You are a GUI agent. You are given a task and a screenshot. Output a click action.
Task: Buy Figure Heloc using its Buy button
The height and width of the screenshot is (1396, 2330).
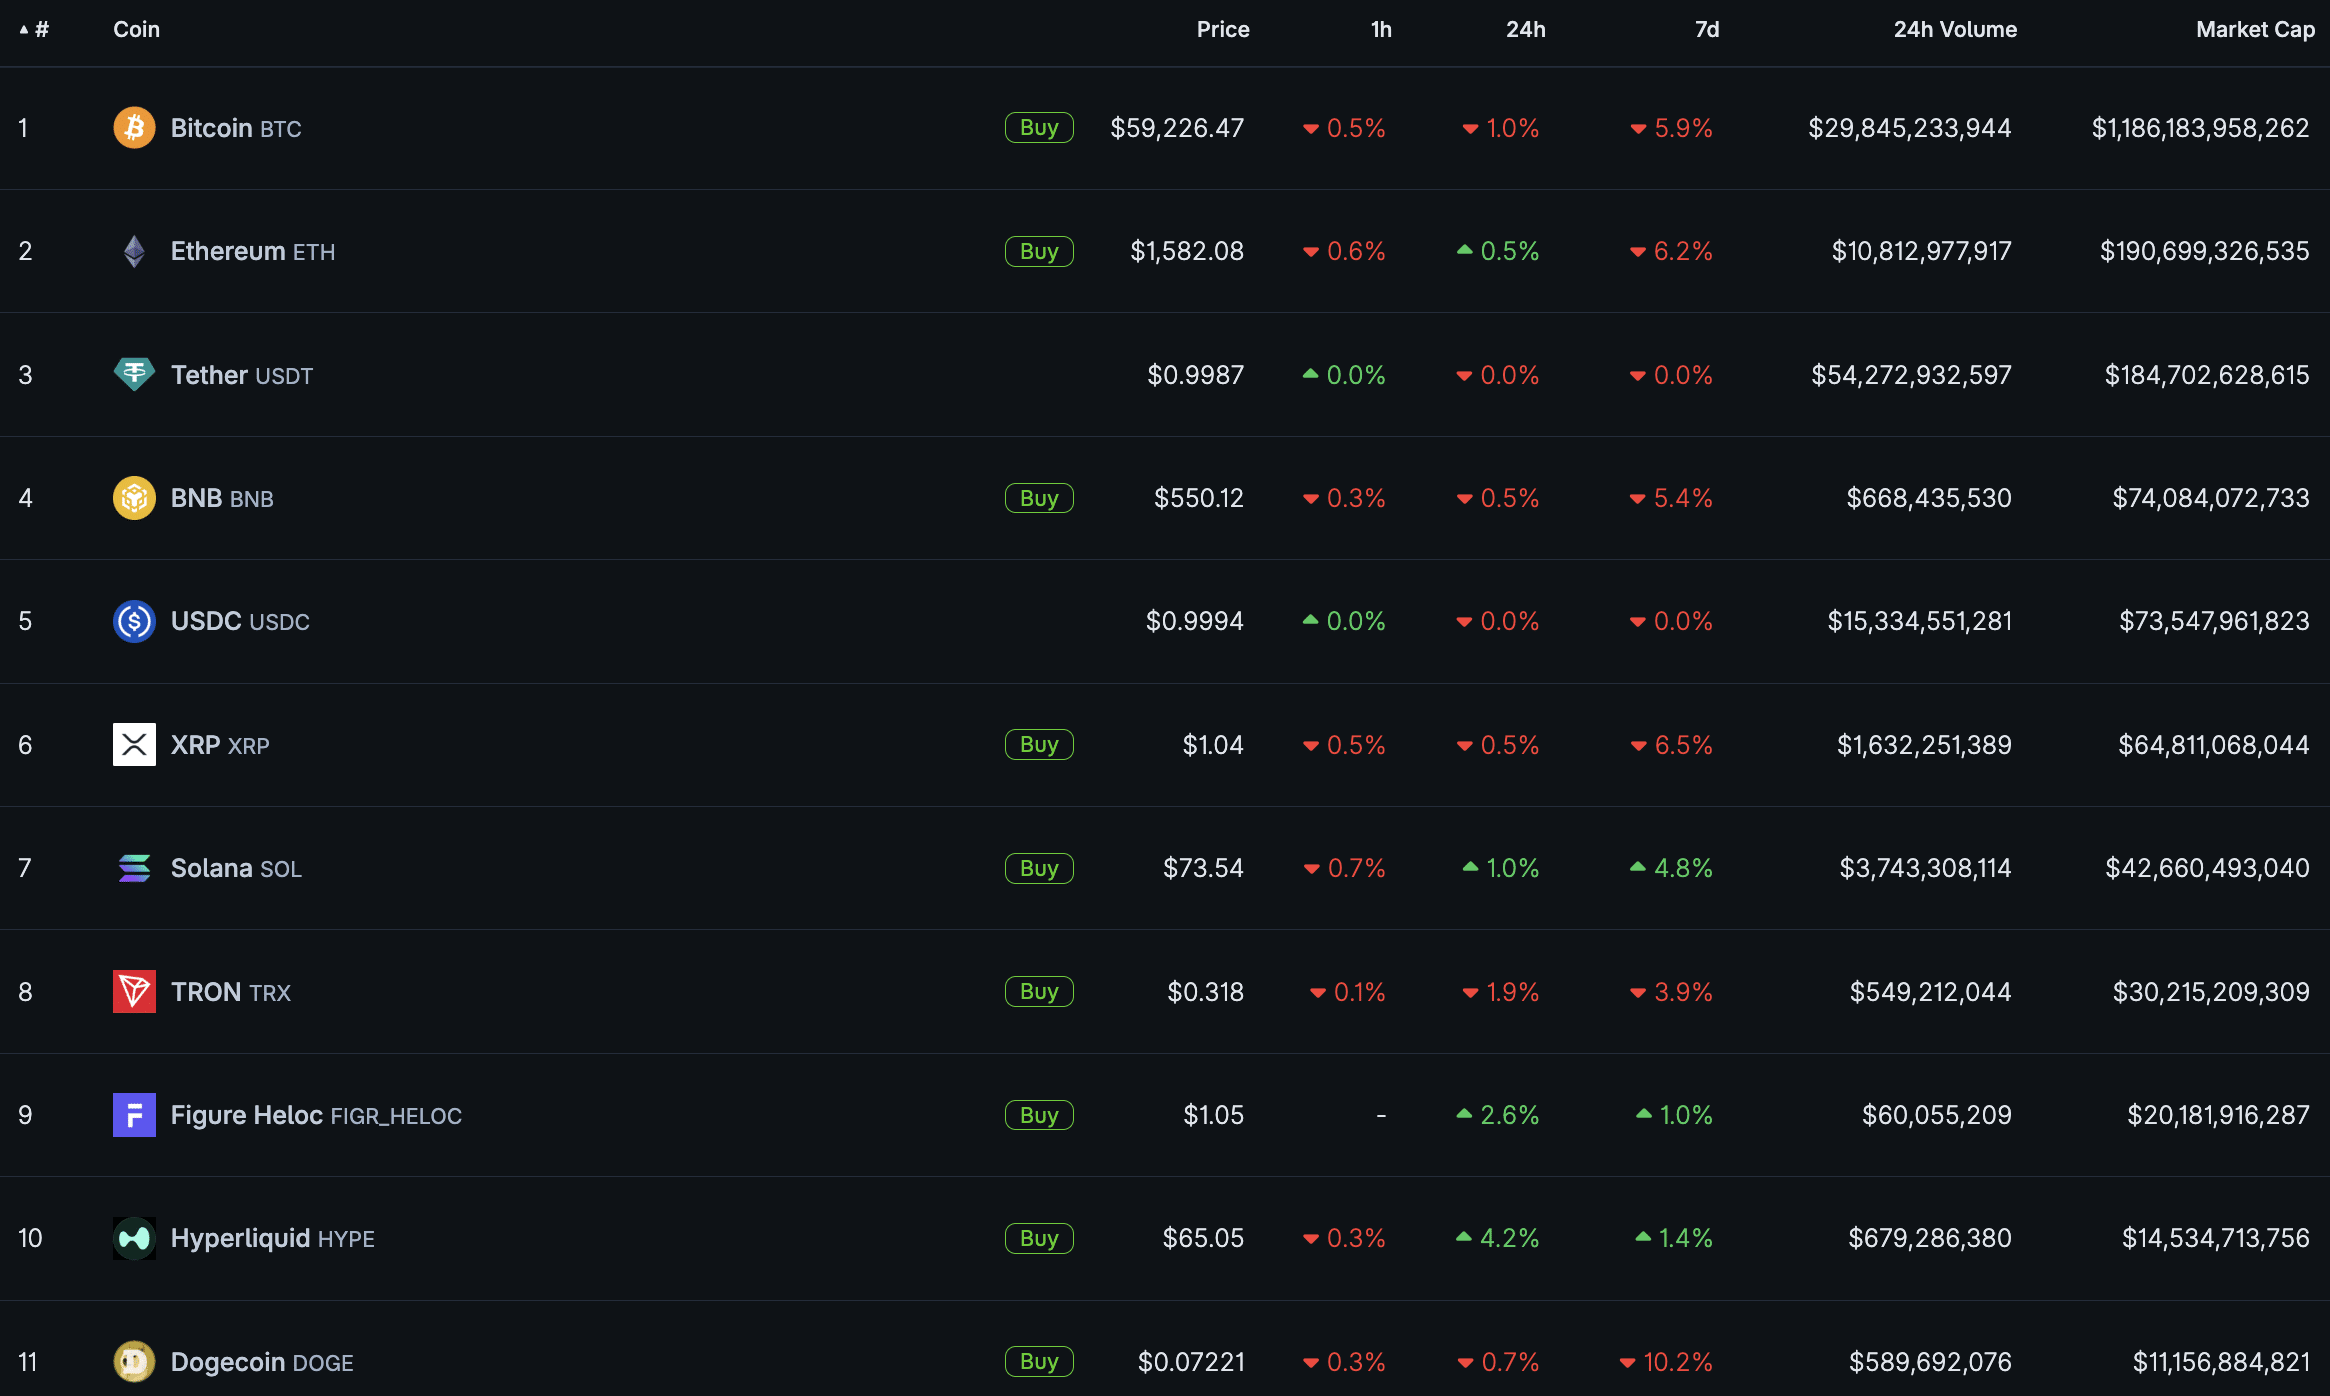[1039, 1115]
